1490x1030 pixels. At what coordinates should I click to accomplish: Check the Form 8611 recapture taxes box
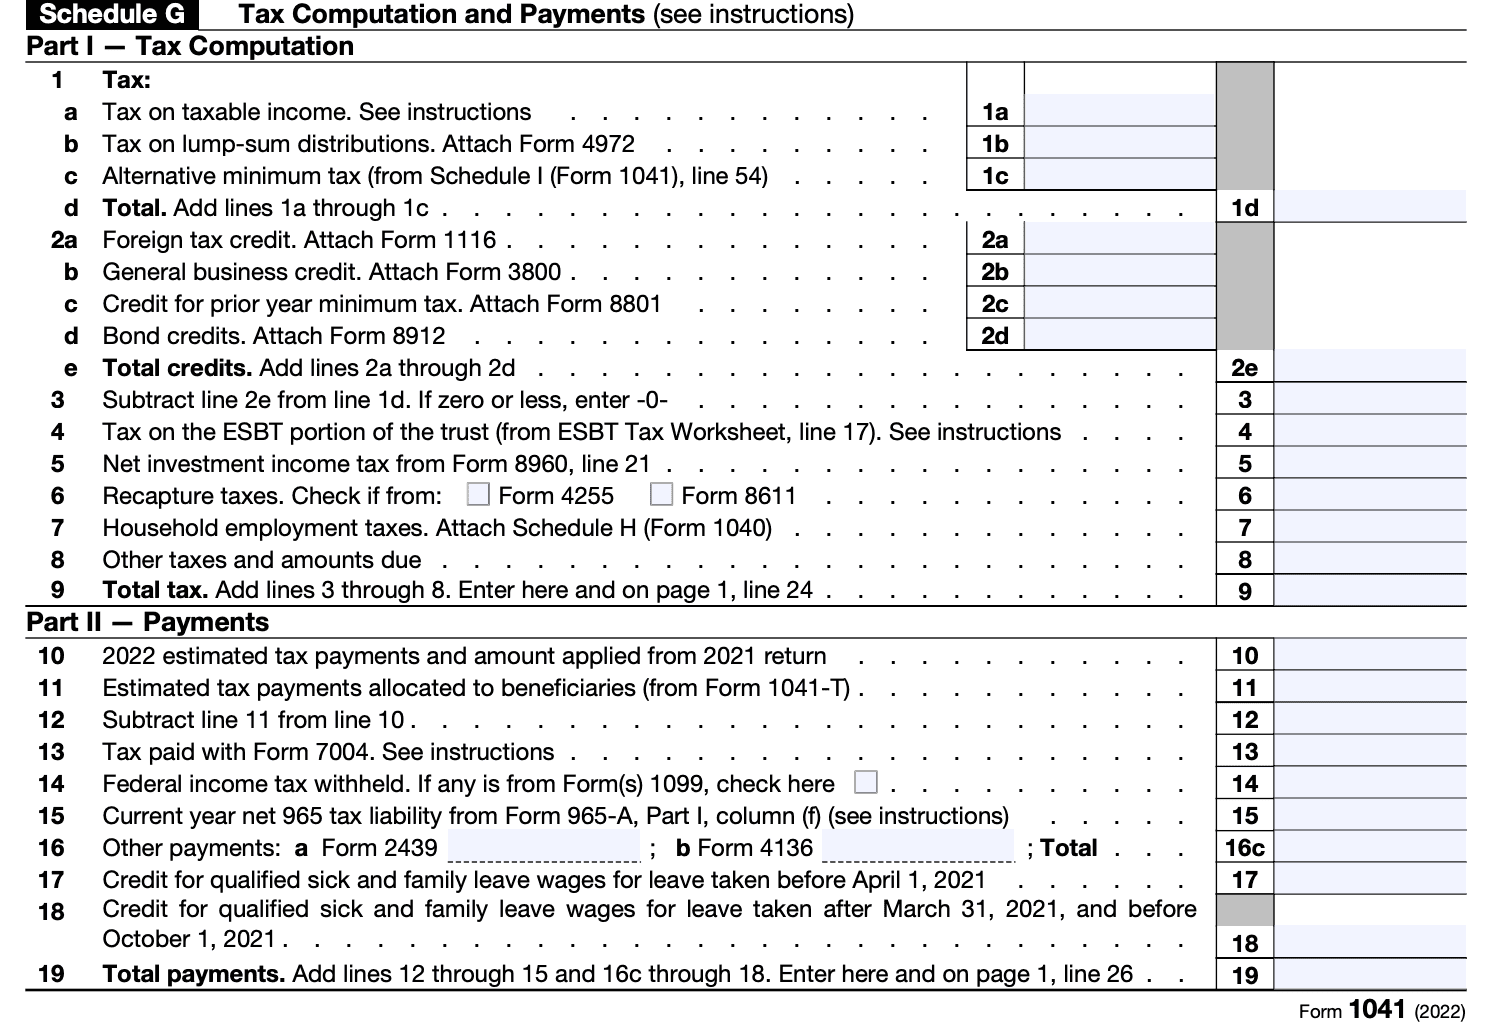tap(662, 493)
